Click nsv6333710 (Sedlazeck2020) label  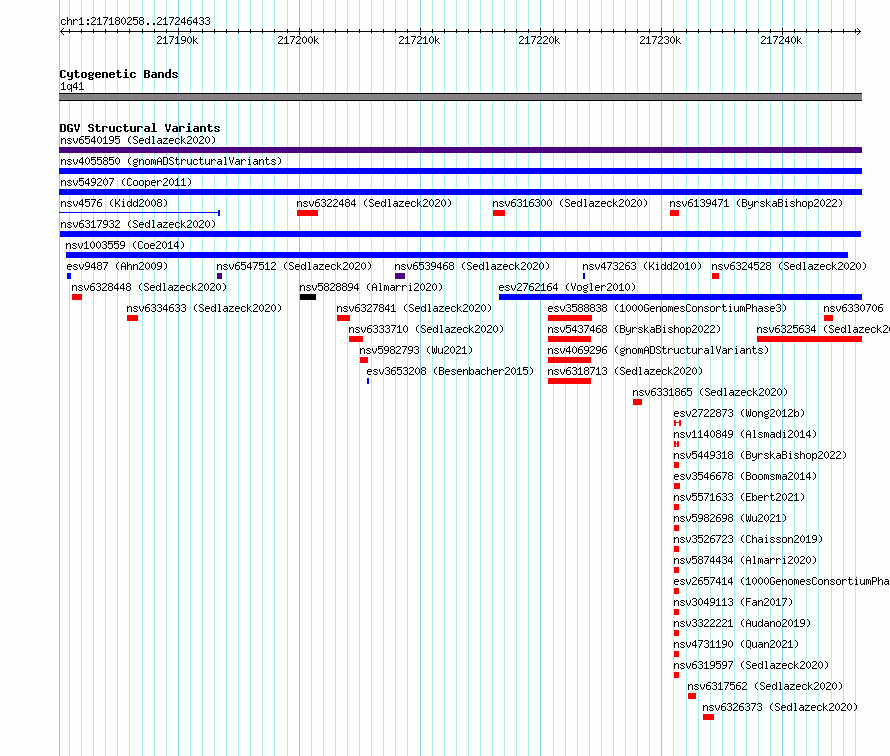click(x=426, y=329)
